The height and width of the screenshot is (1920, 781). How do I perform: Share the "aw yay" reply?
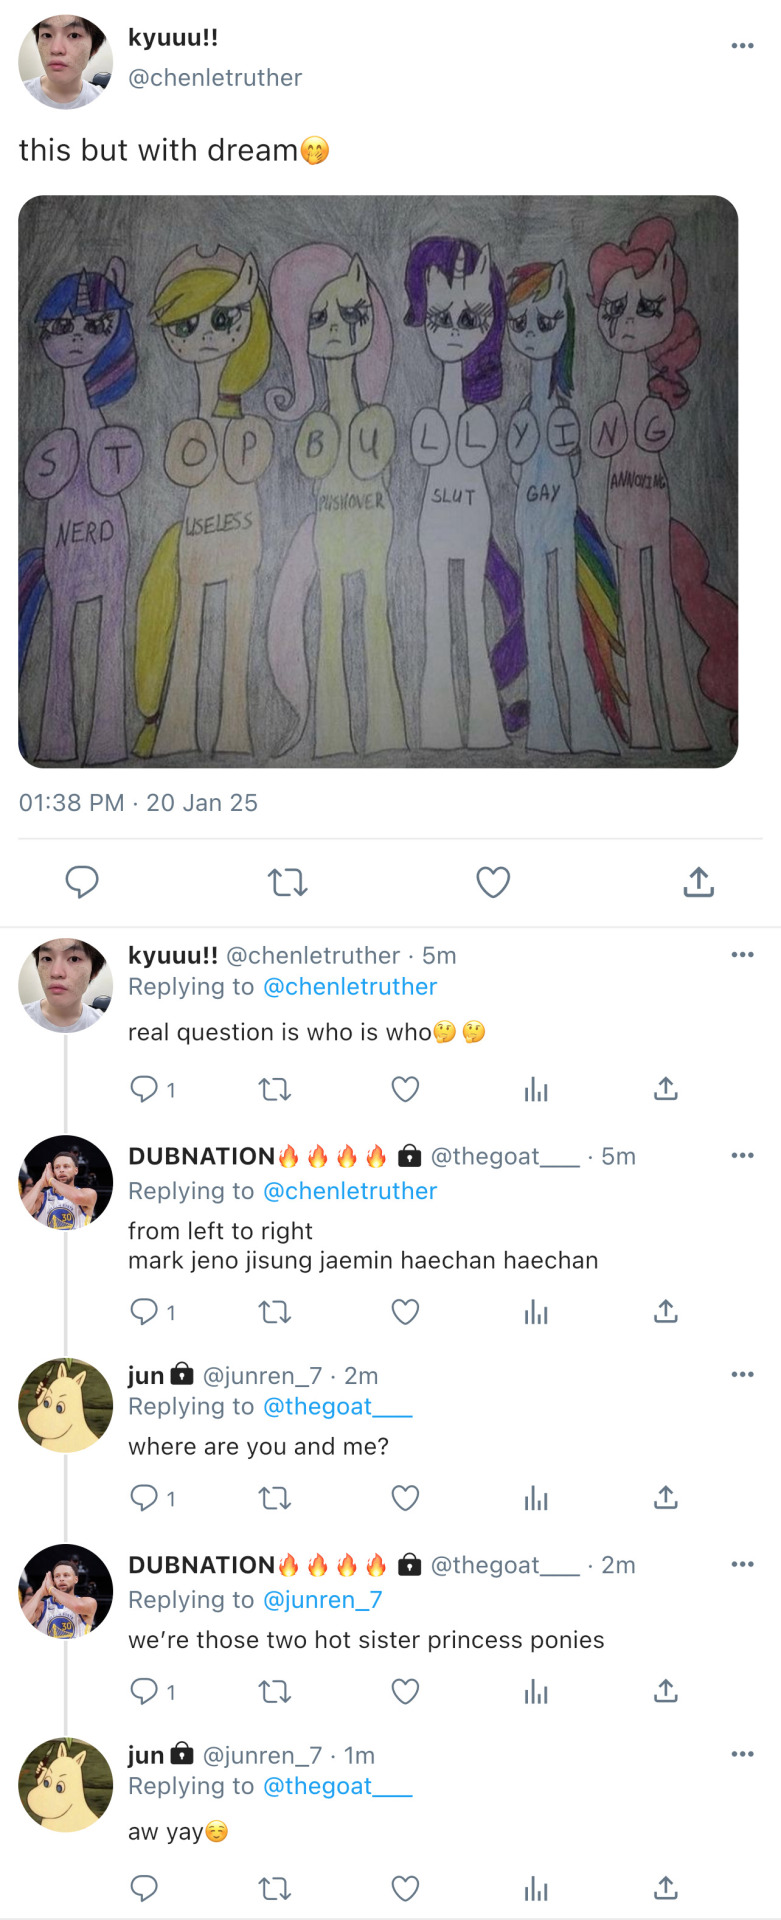666,1888
